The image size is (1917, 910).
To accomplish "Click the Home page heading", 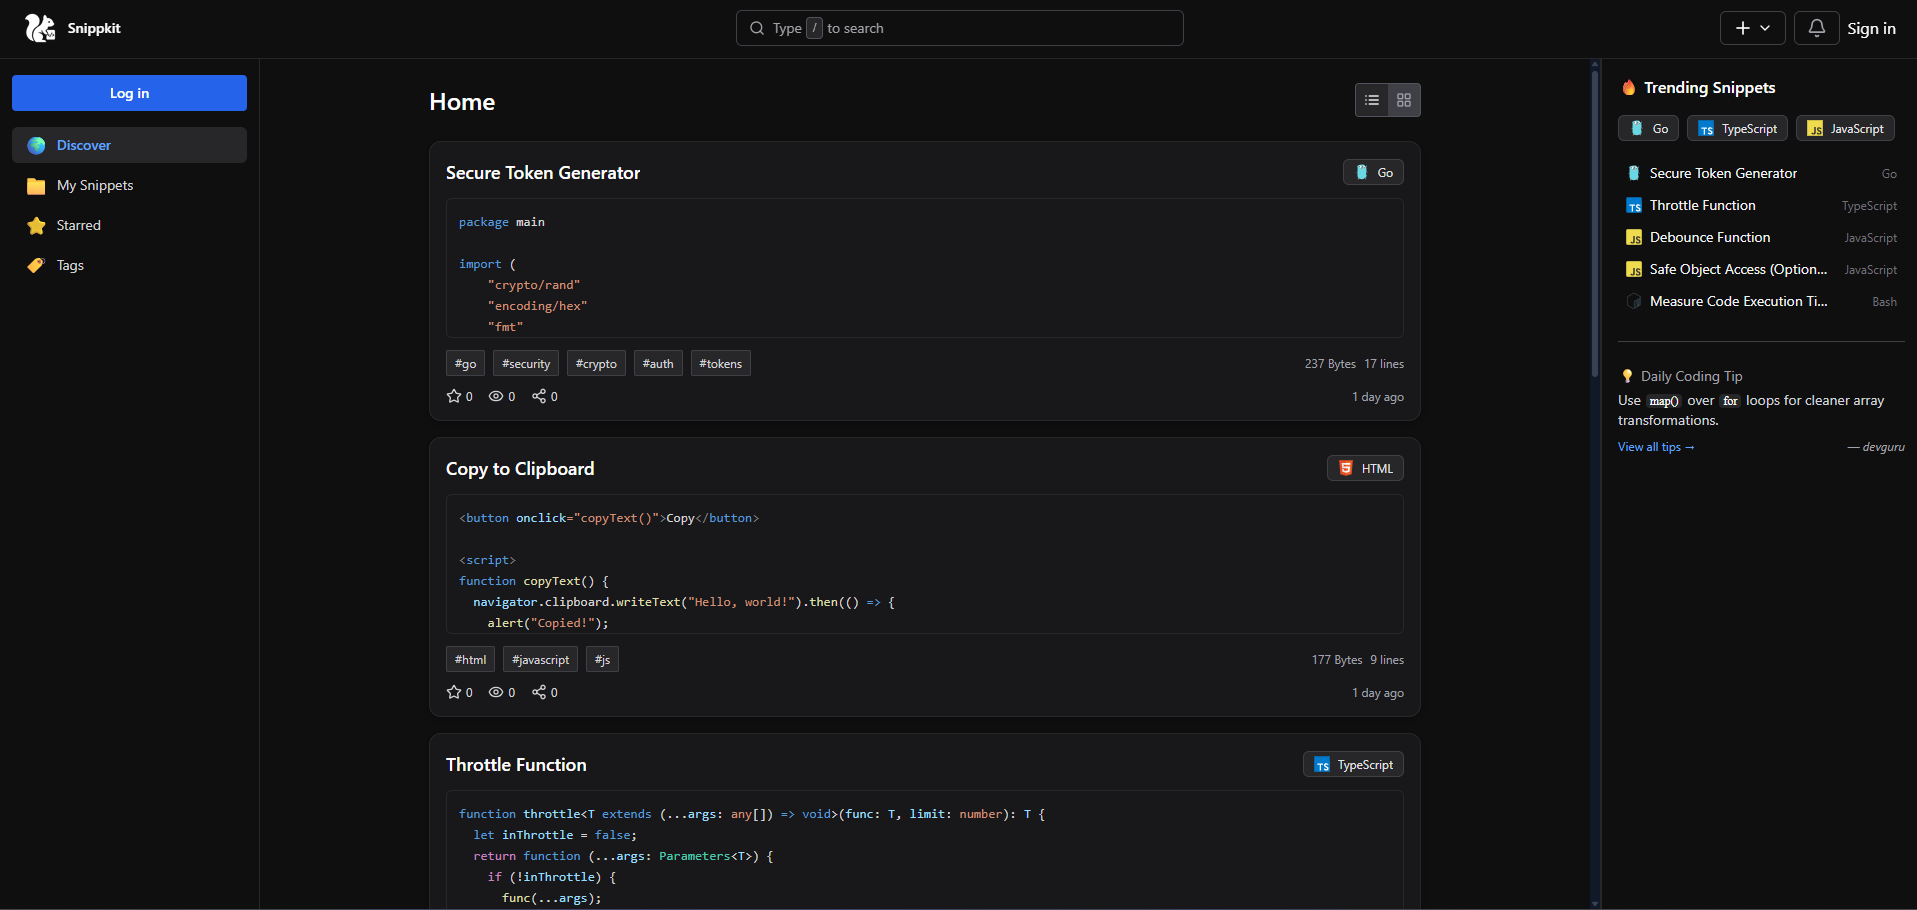I will coord(462,102).
